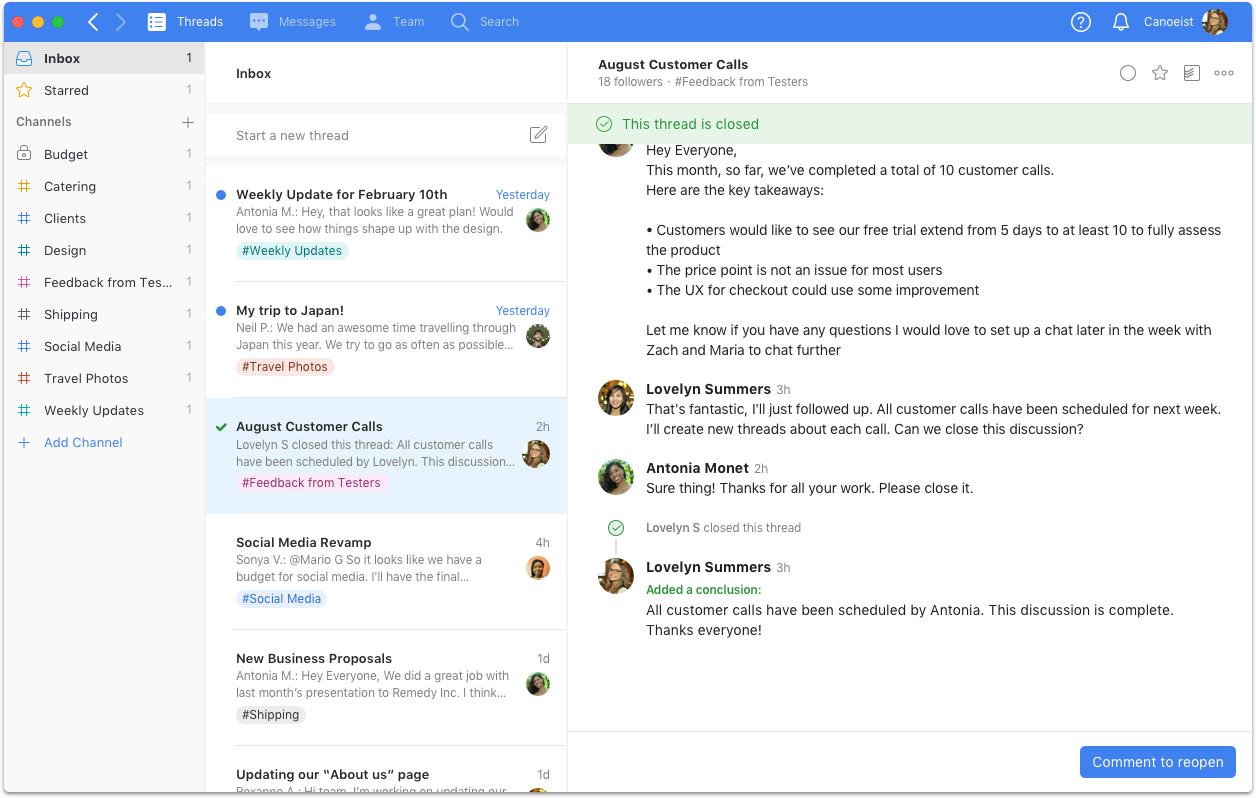Add a channel using plus icon beside Channels

pyautogui.click(x=187, y=122)
